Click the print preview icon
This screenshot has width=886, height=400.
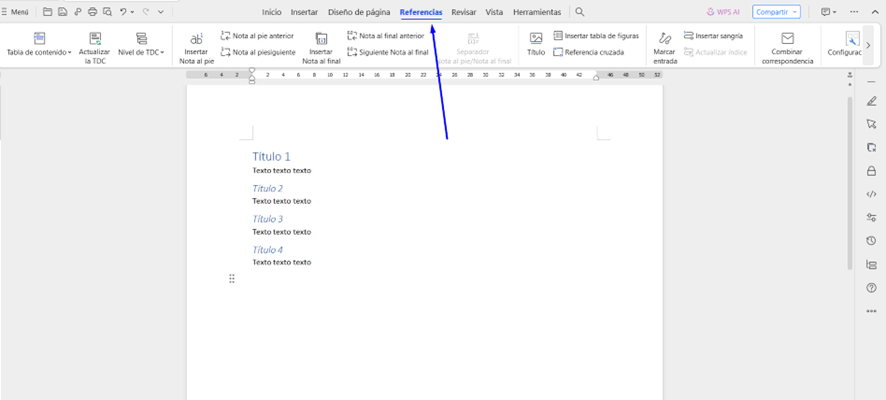[107, 12]
